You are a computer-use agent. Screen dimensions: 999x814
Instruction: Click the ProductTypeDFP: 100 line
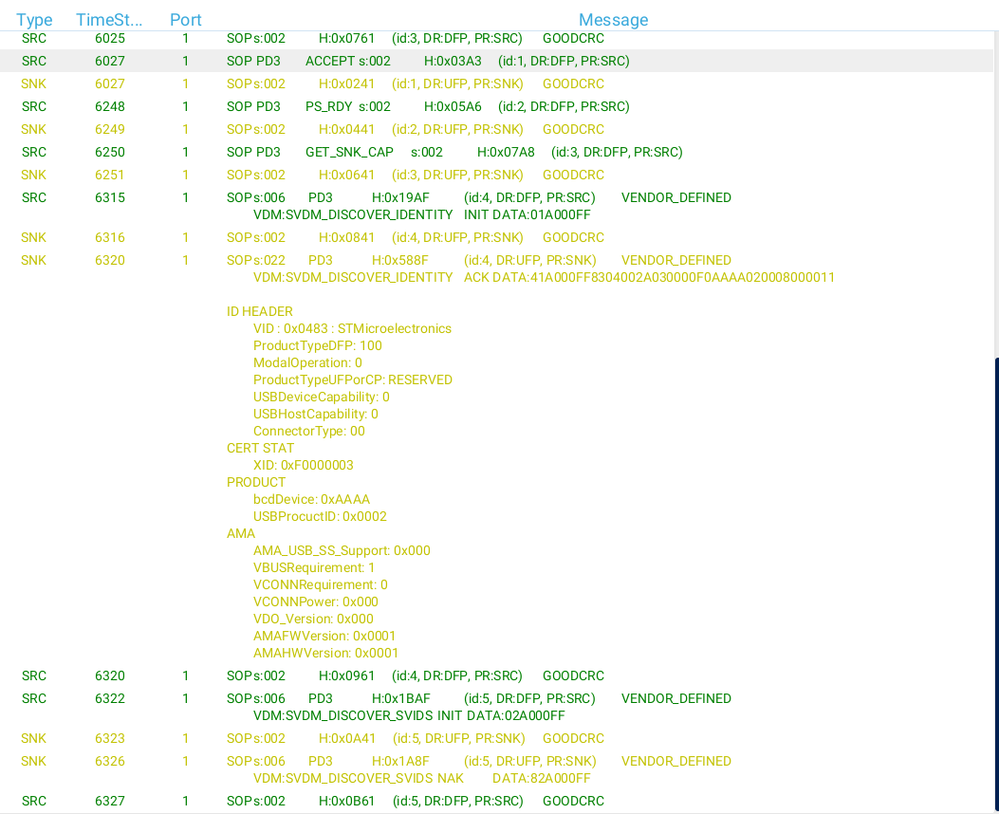(x=317, y=346)
